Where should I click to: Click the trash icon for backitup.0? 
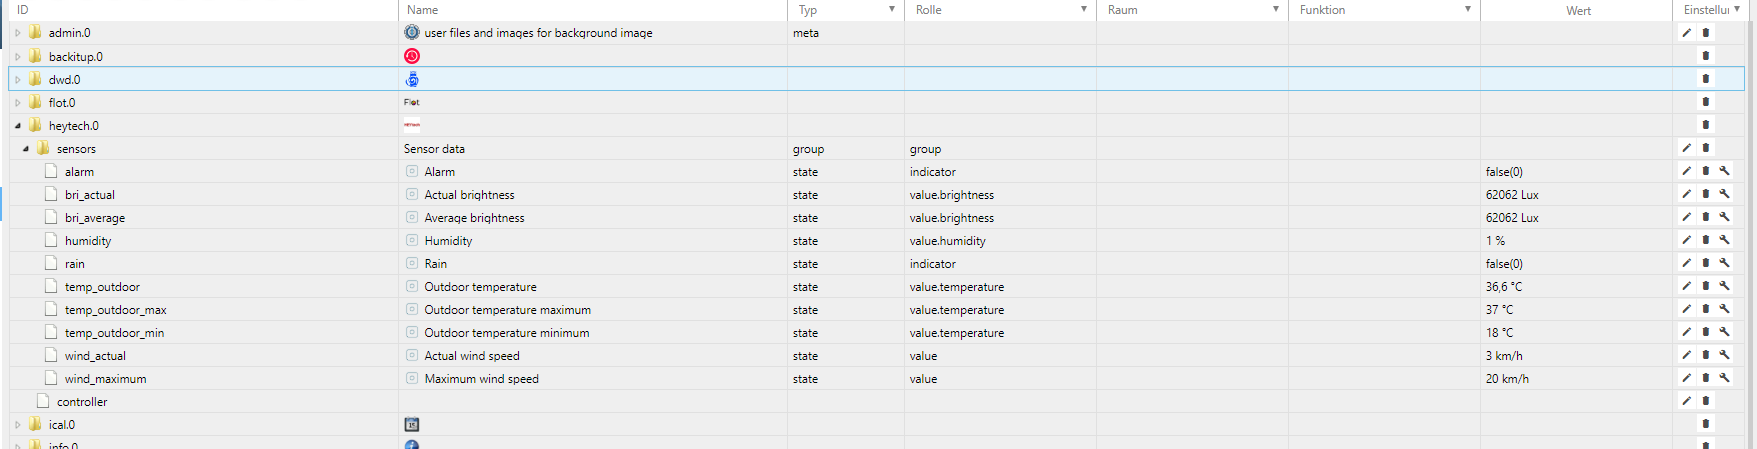pyautogui.click(x=1706, y=56)
